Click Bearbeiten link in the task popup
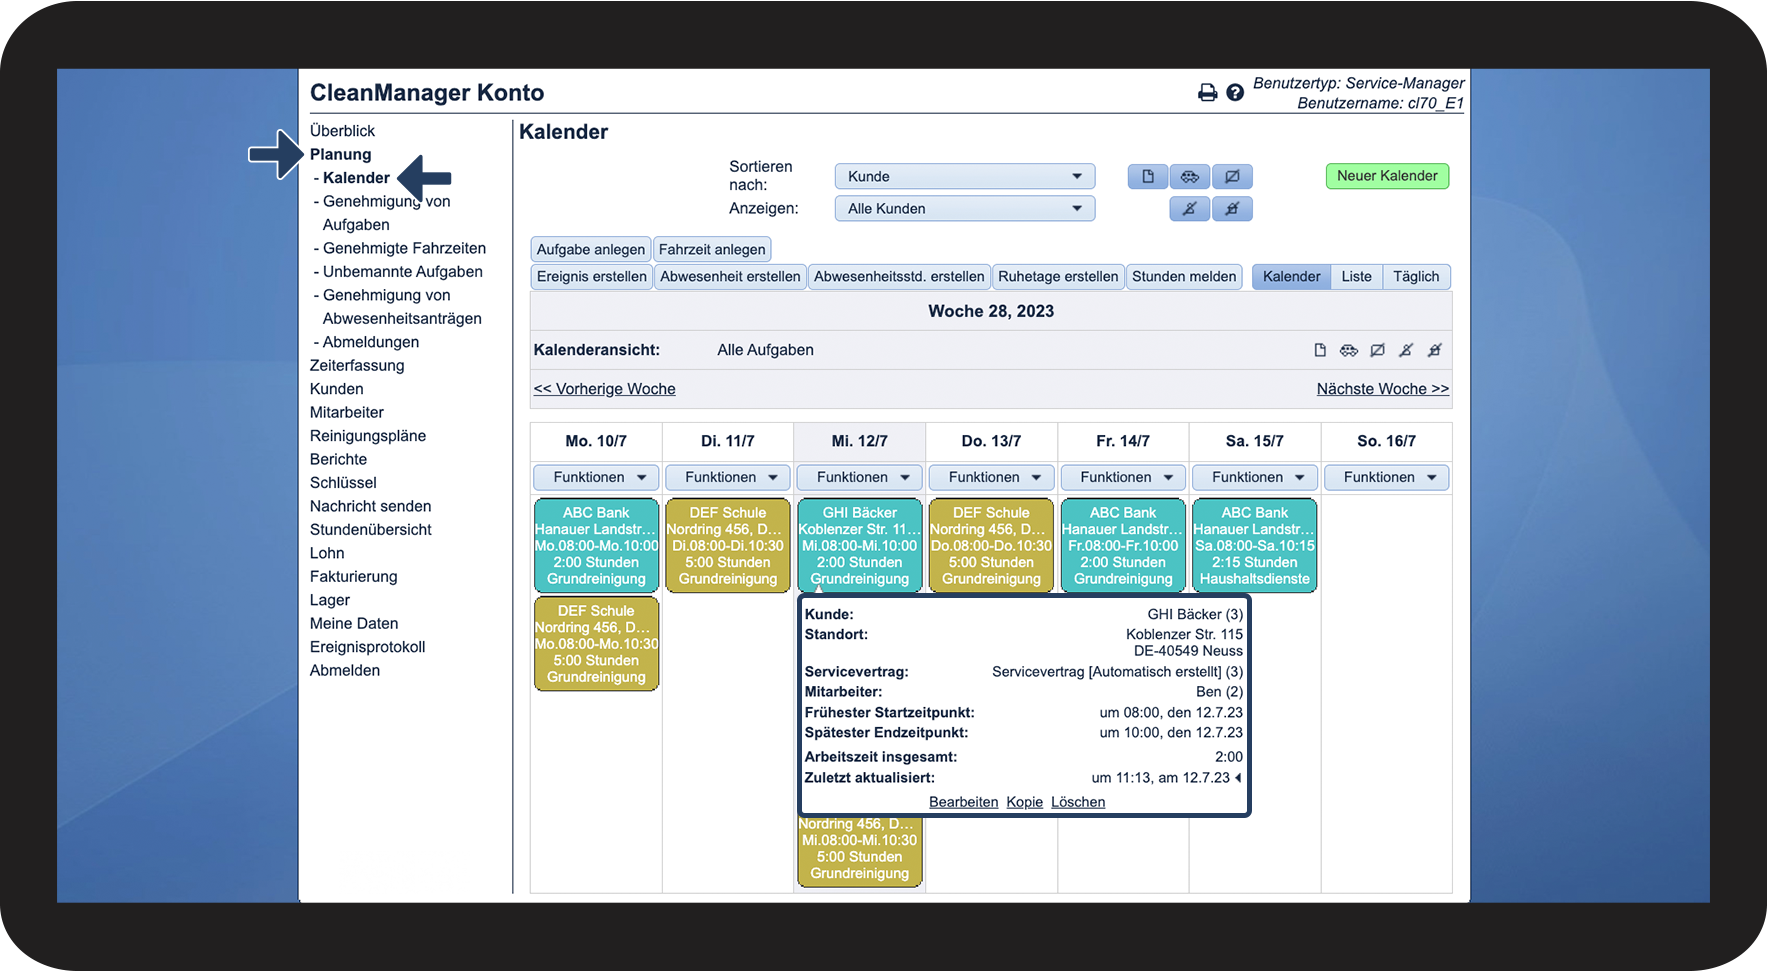Viewport: 1767px width, 971px height. pos(963,802)
